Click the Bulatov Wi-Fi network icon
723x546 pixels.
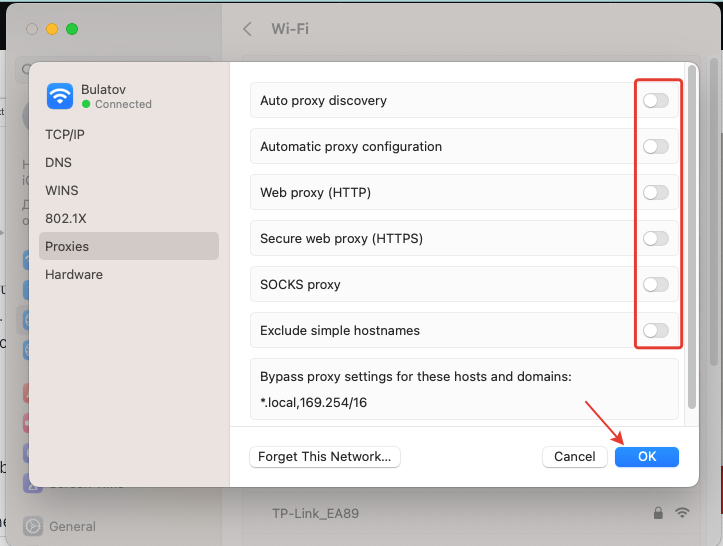click(x=60, y=96)
